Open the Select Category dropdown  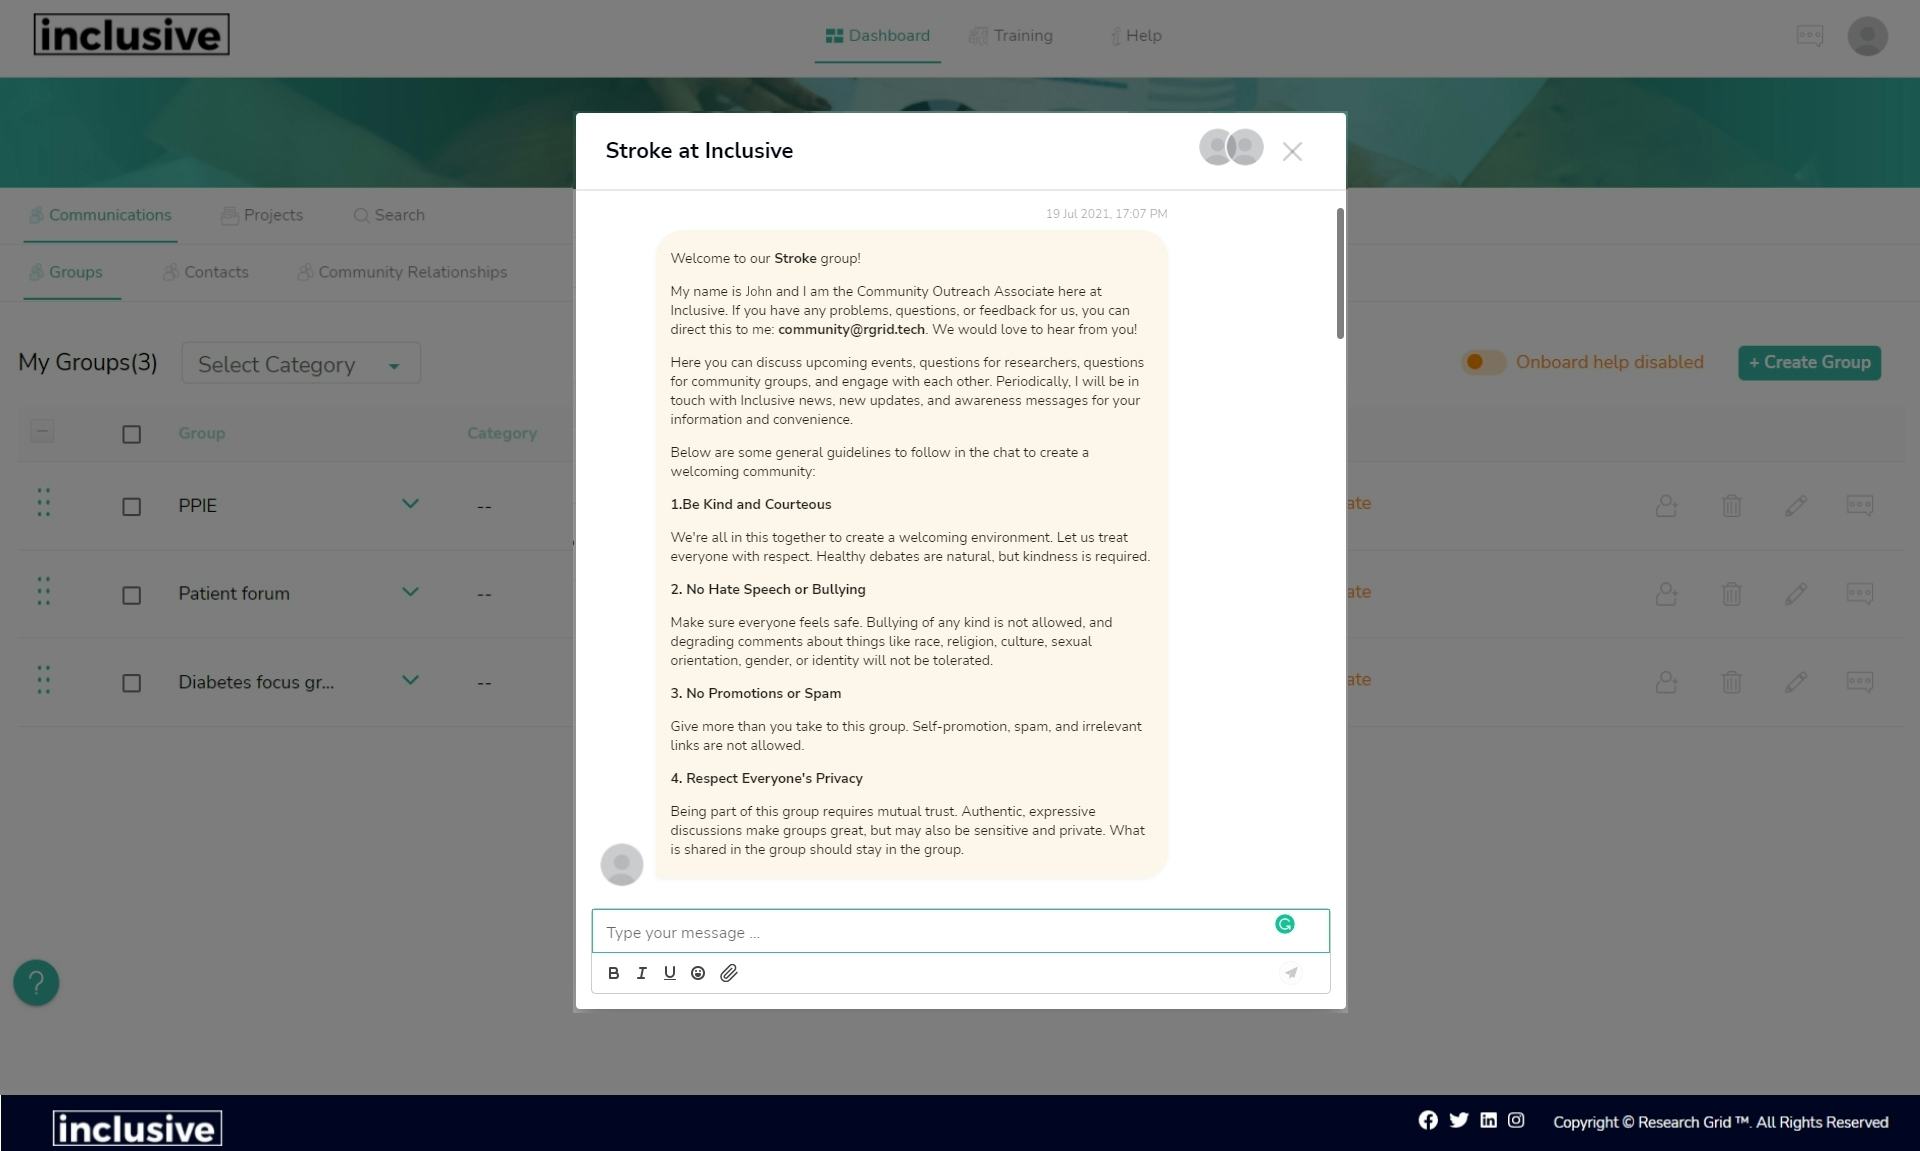(x=300, y=363)
